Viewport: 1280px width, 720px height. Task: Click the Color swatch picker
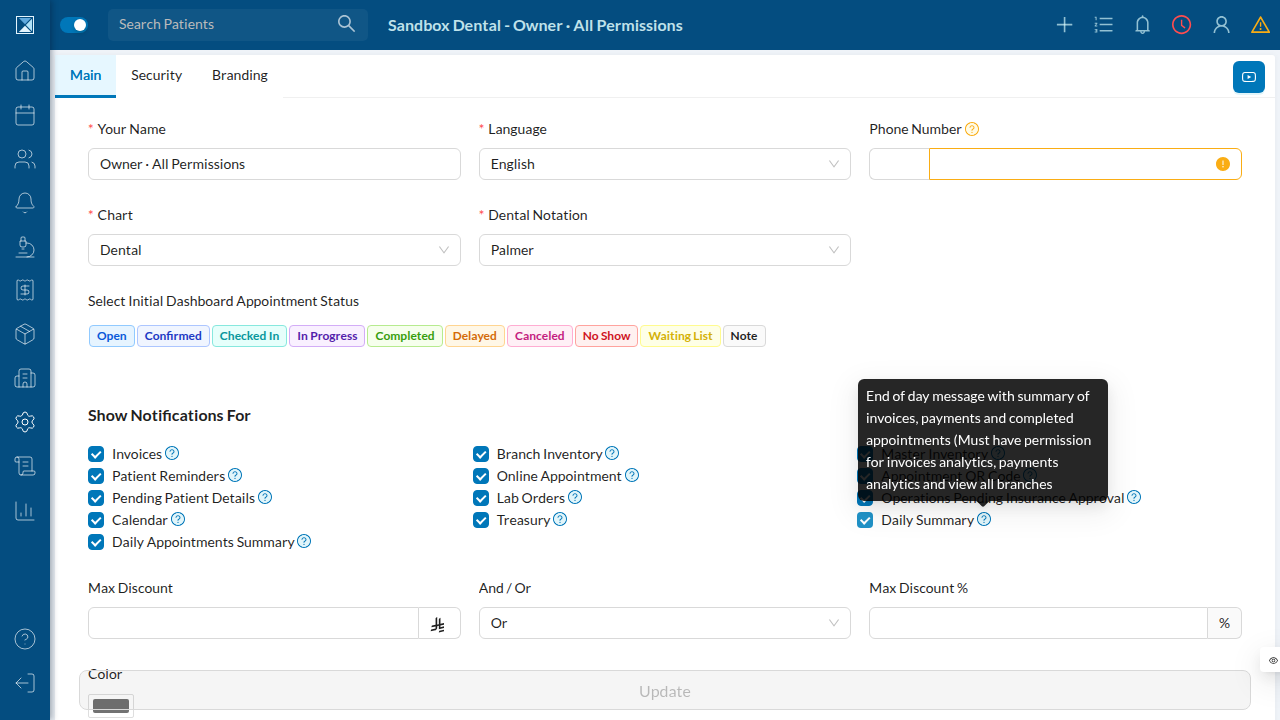pos(111,706)
